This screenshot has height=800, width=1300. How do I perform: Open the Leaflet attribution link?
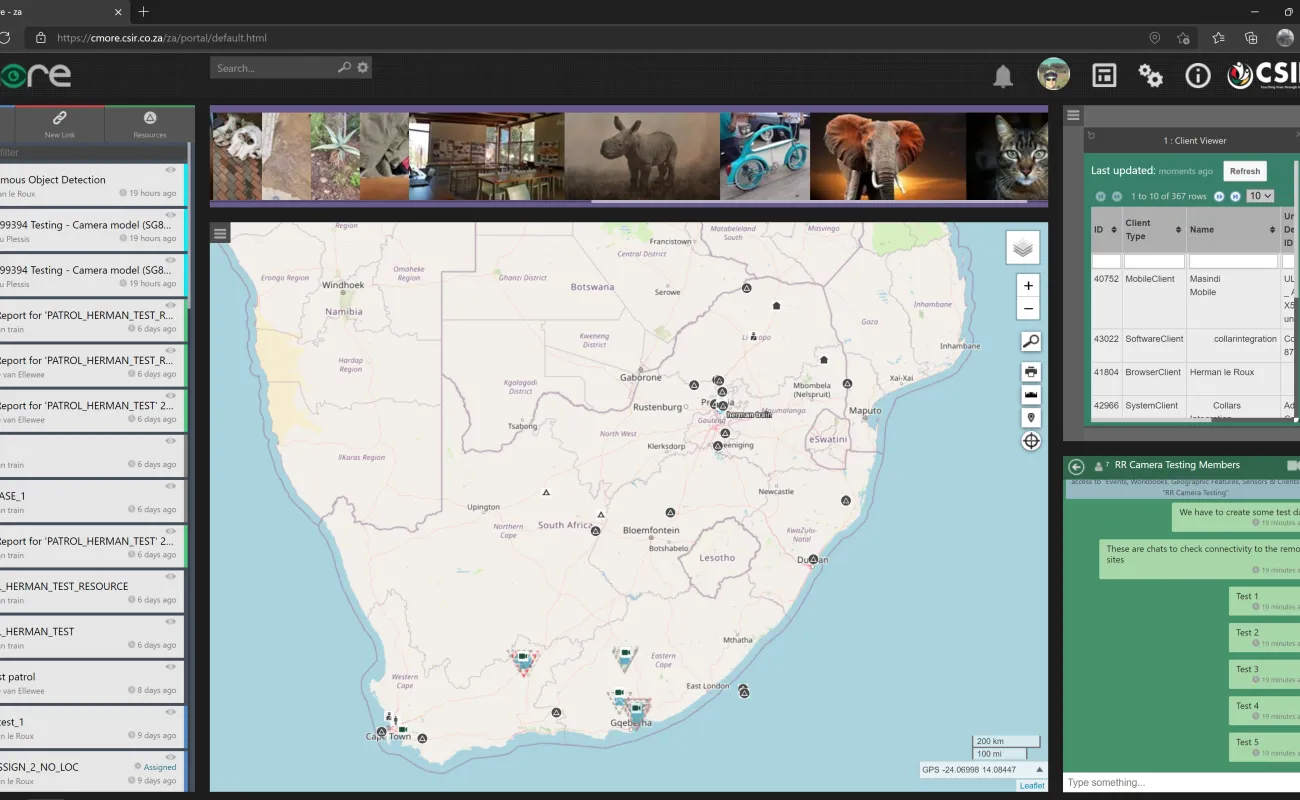pyautogui.click(x=1031, y=786)
